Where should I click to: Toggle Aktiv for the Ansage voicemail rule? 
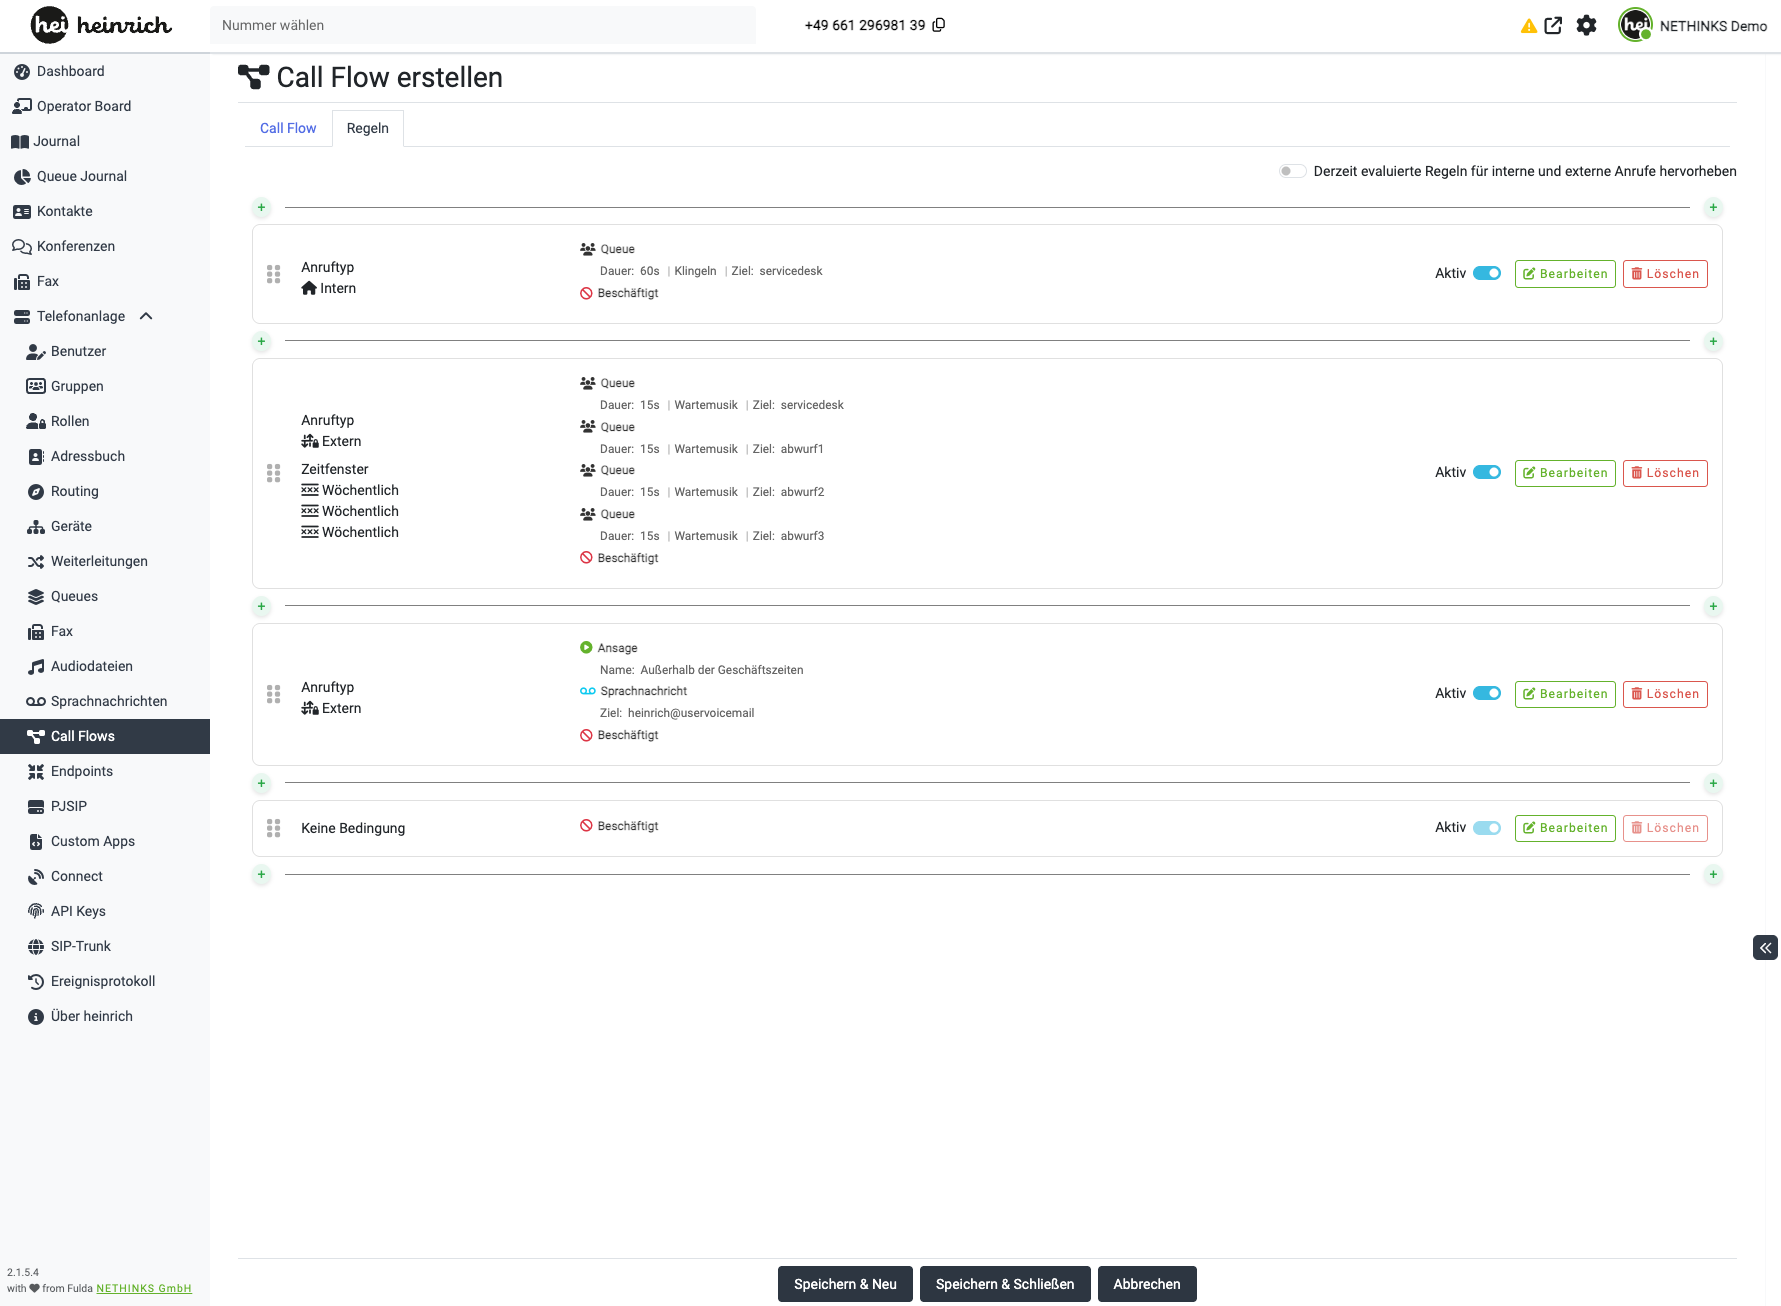click(1487, 694)
